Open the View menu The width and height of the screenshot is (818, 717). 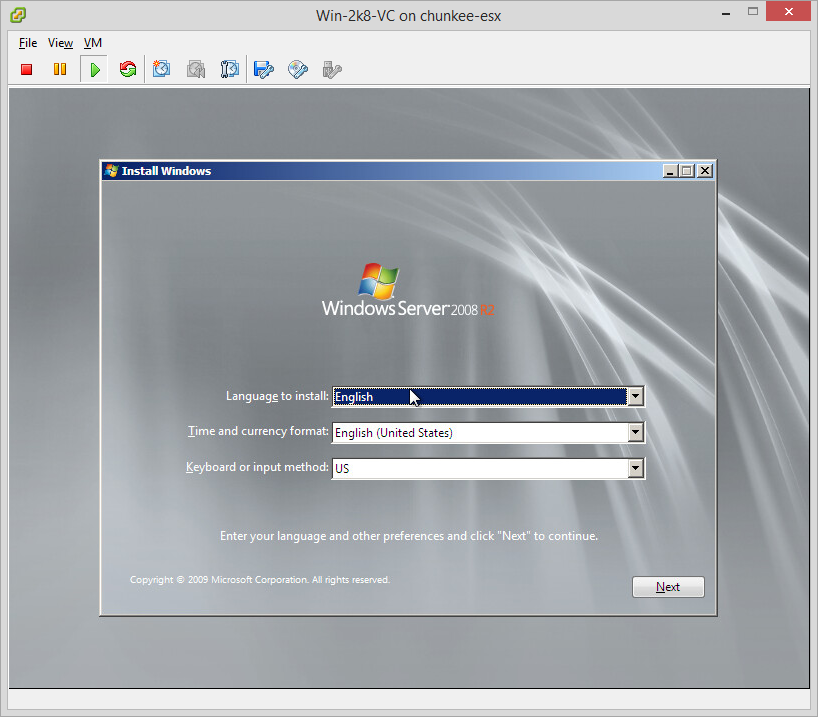pos(60,43)
